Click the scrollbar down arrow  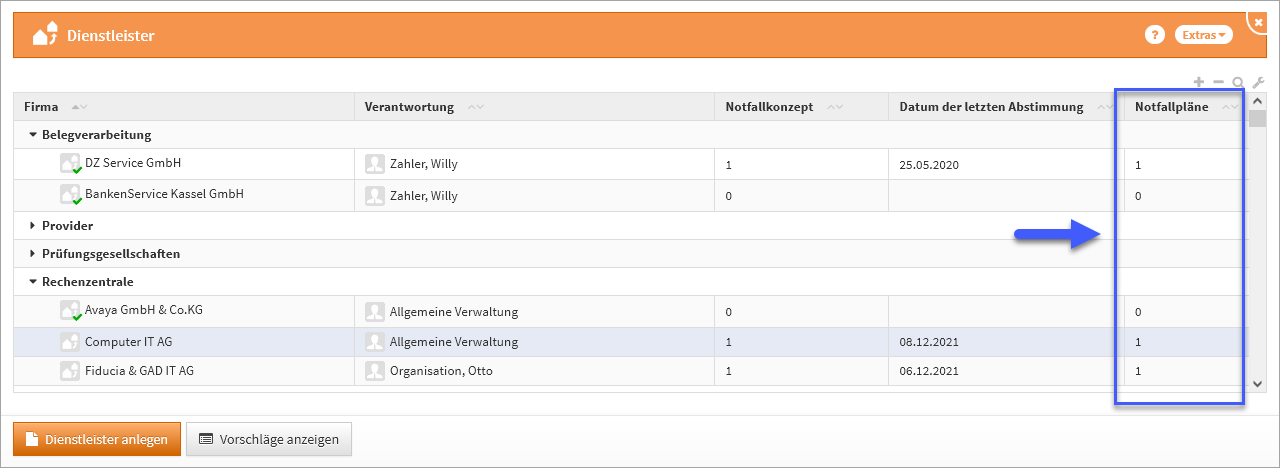[x=1258, y=382]
